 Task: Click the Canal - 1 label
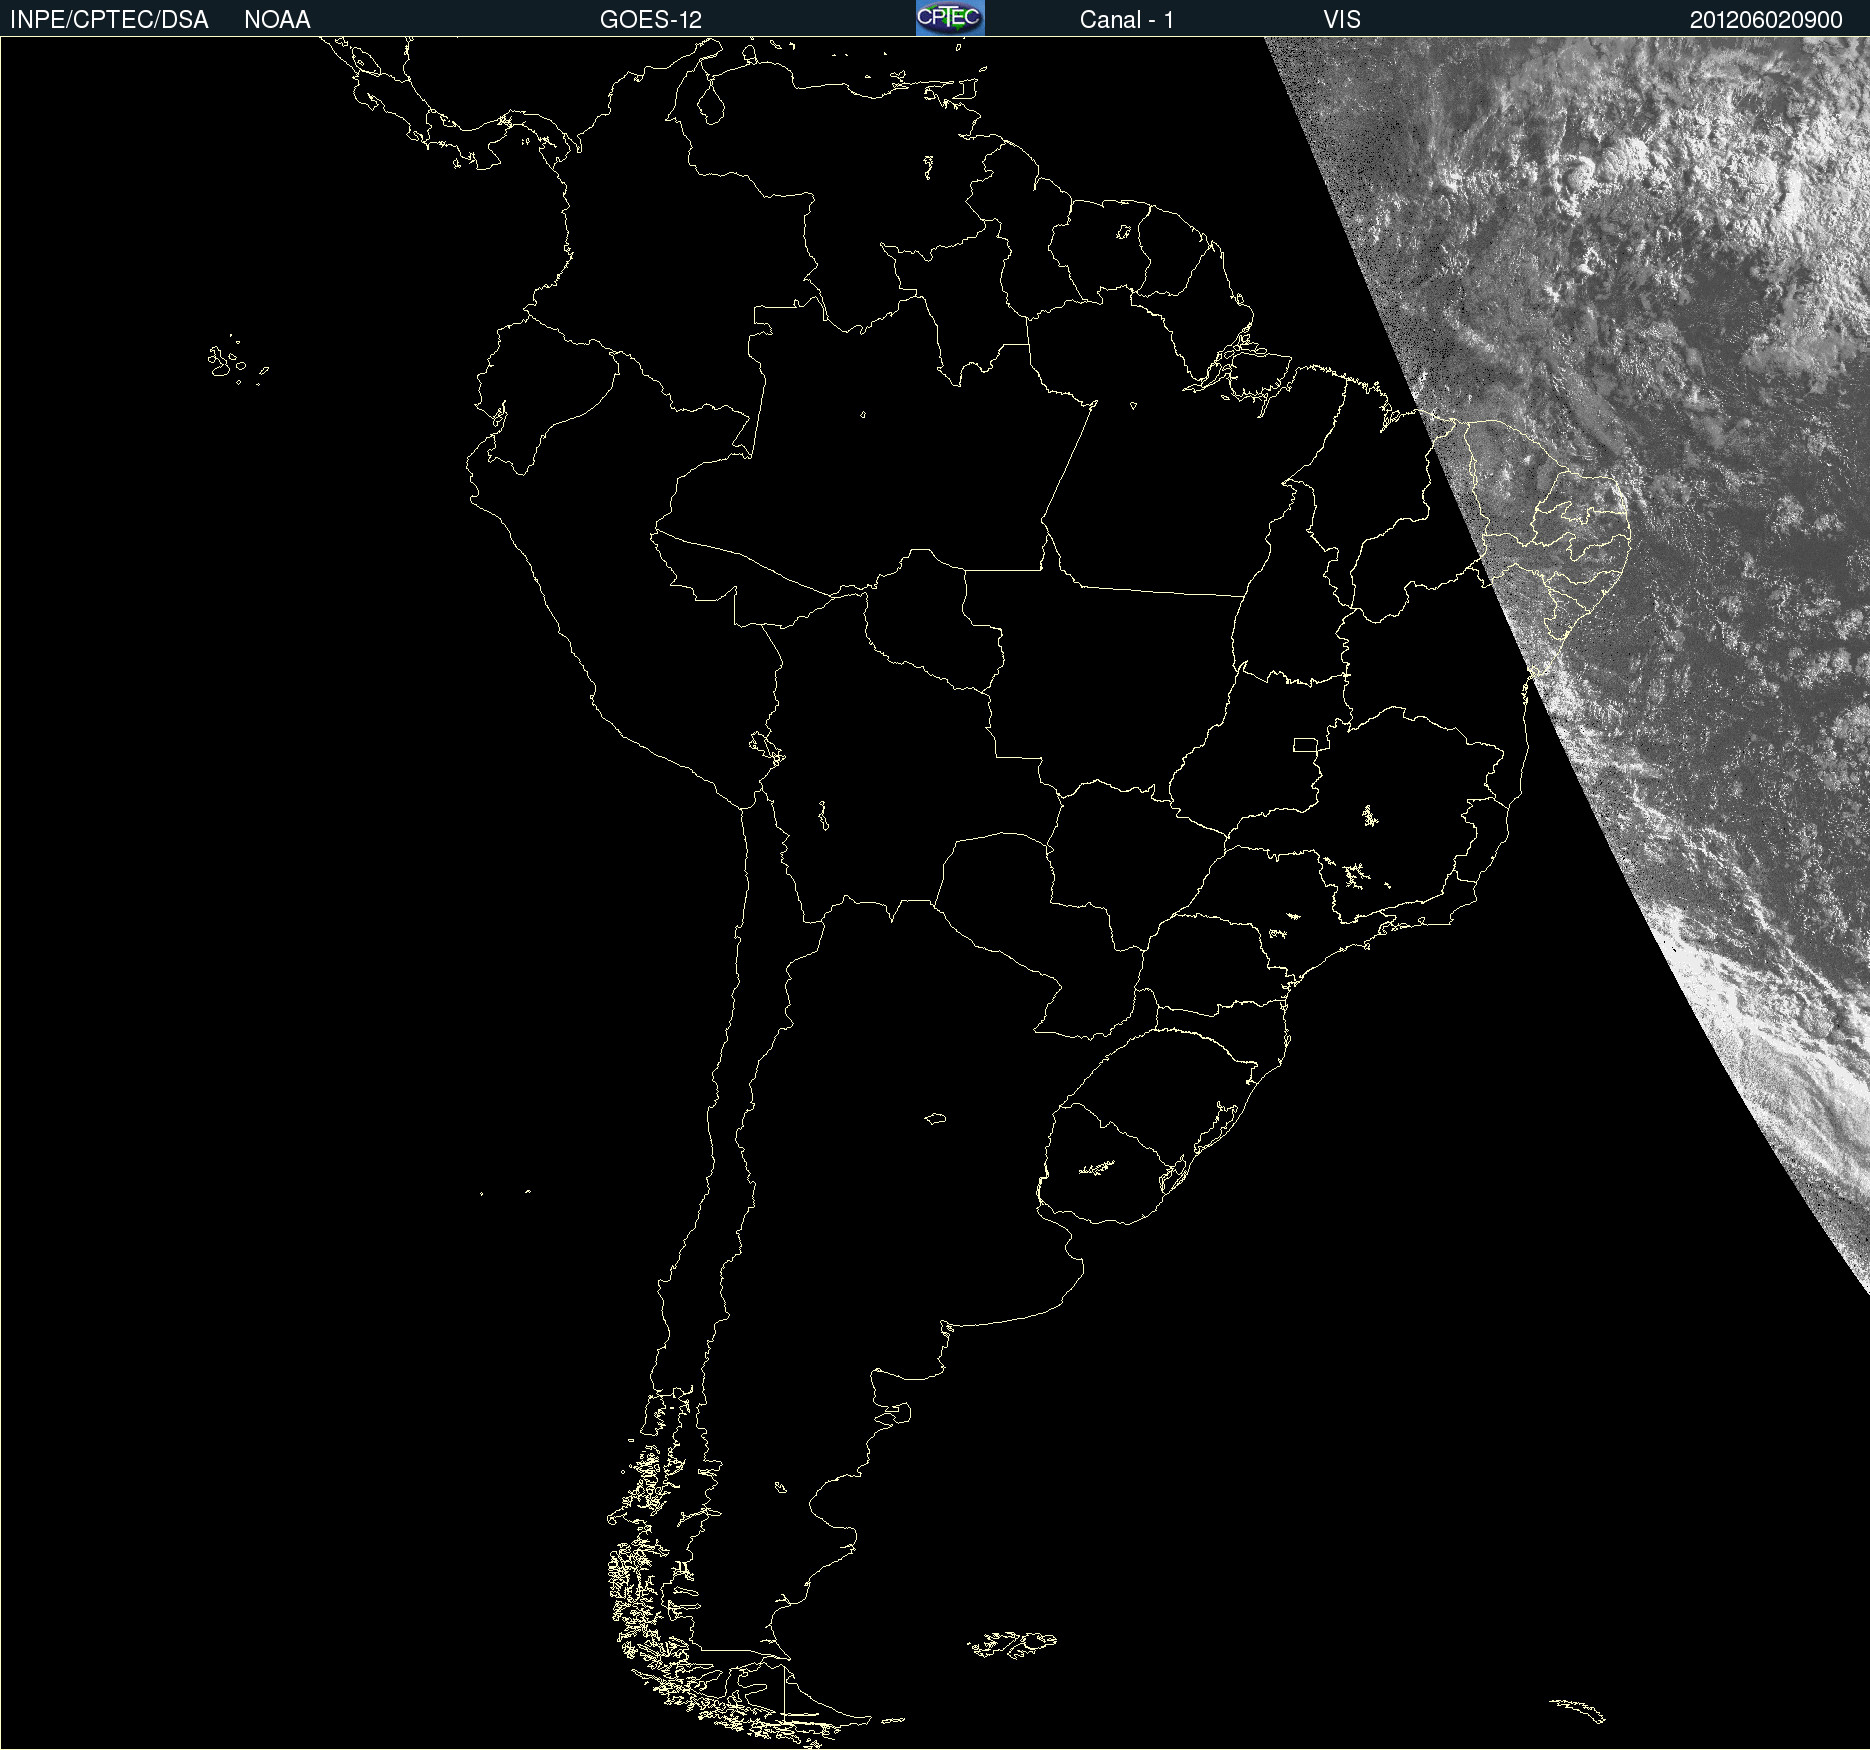click(1127, 20)
